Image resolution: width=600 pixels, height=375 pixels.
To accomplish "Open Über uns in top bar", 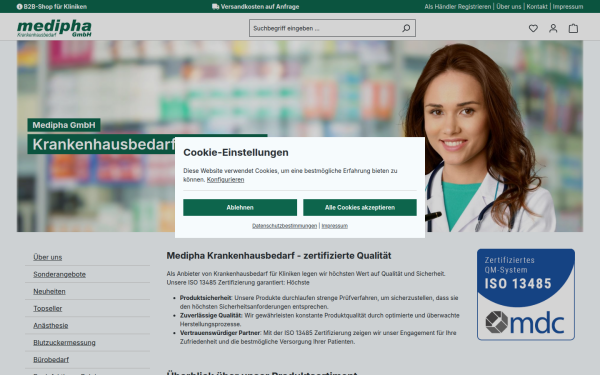I will [509, 7].
